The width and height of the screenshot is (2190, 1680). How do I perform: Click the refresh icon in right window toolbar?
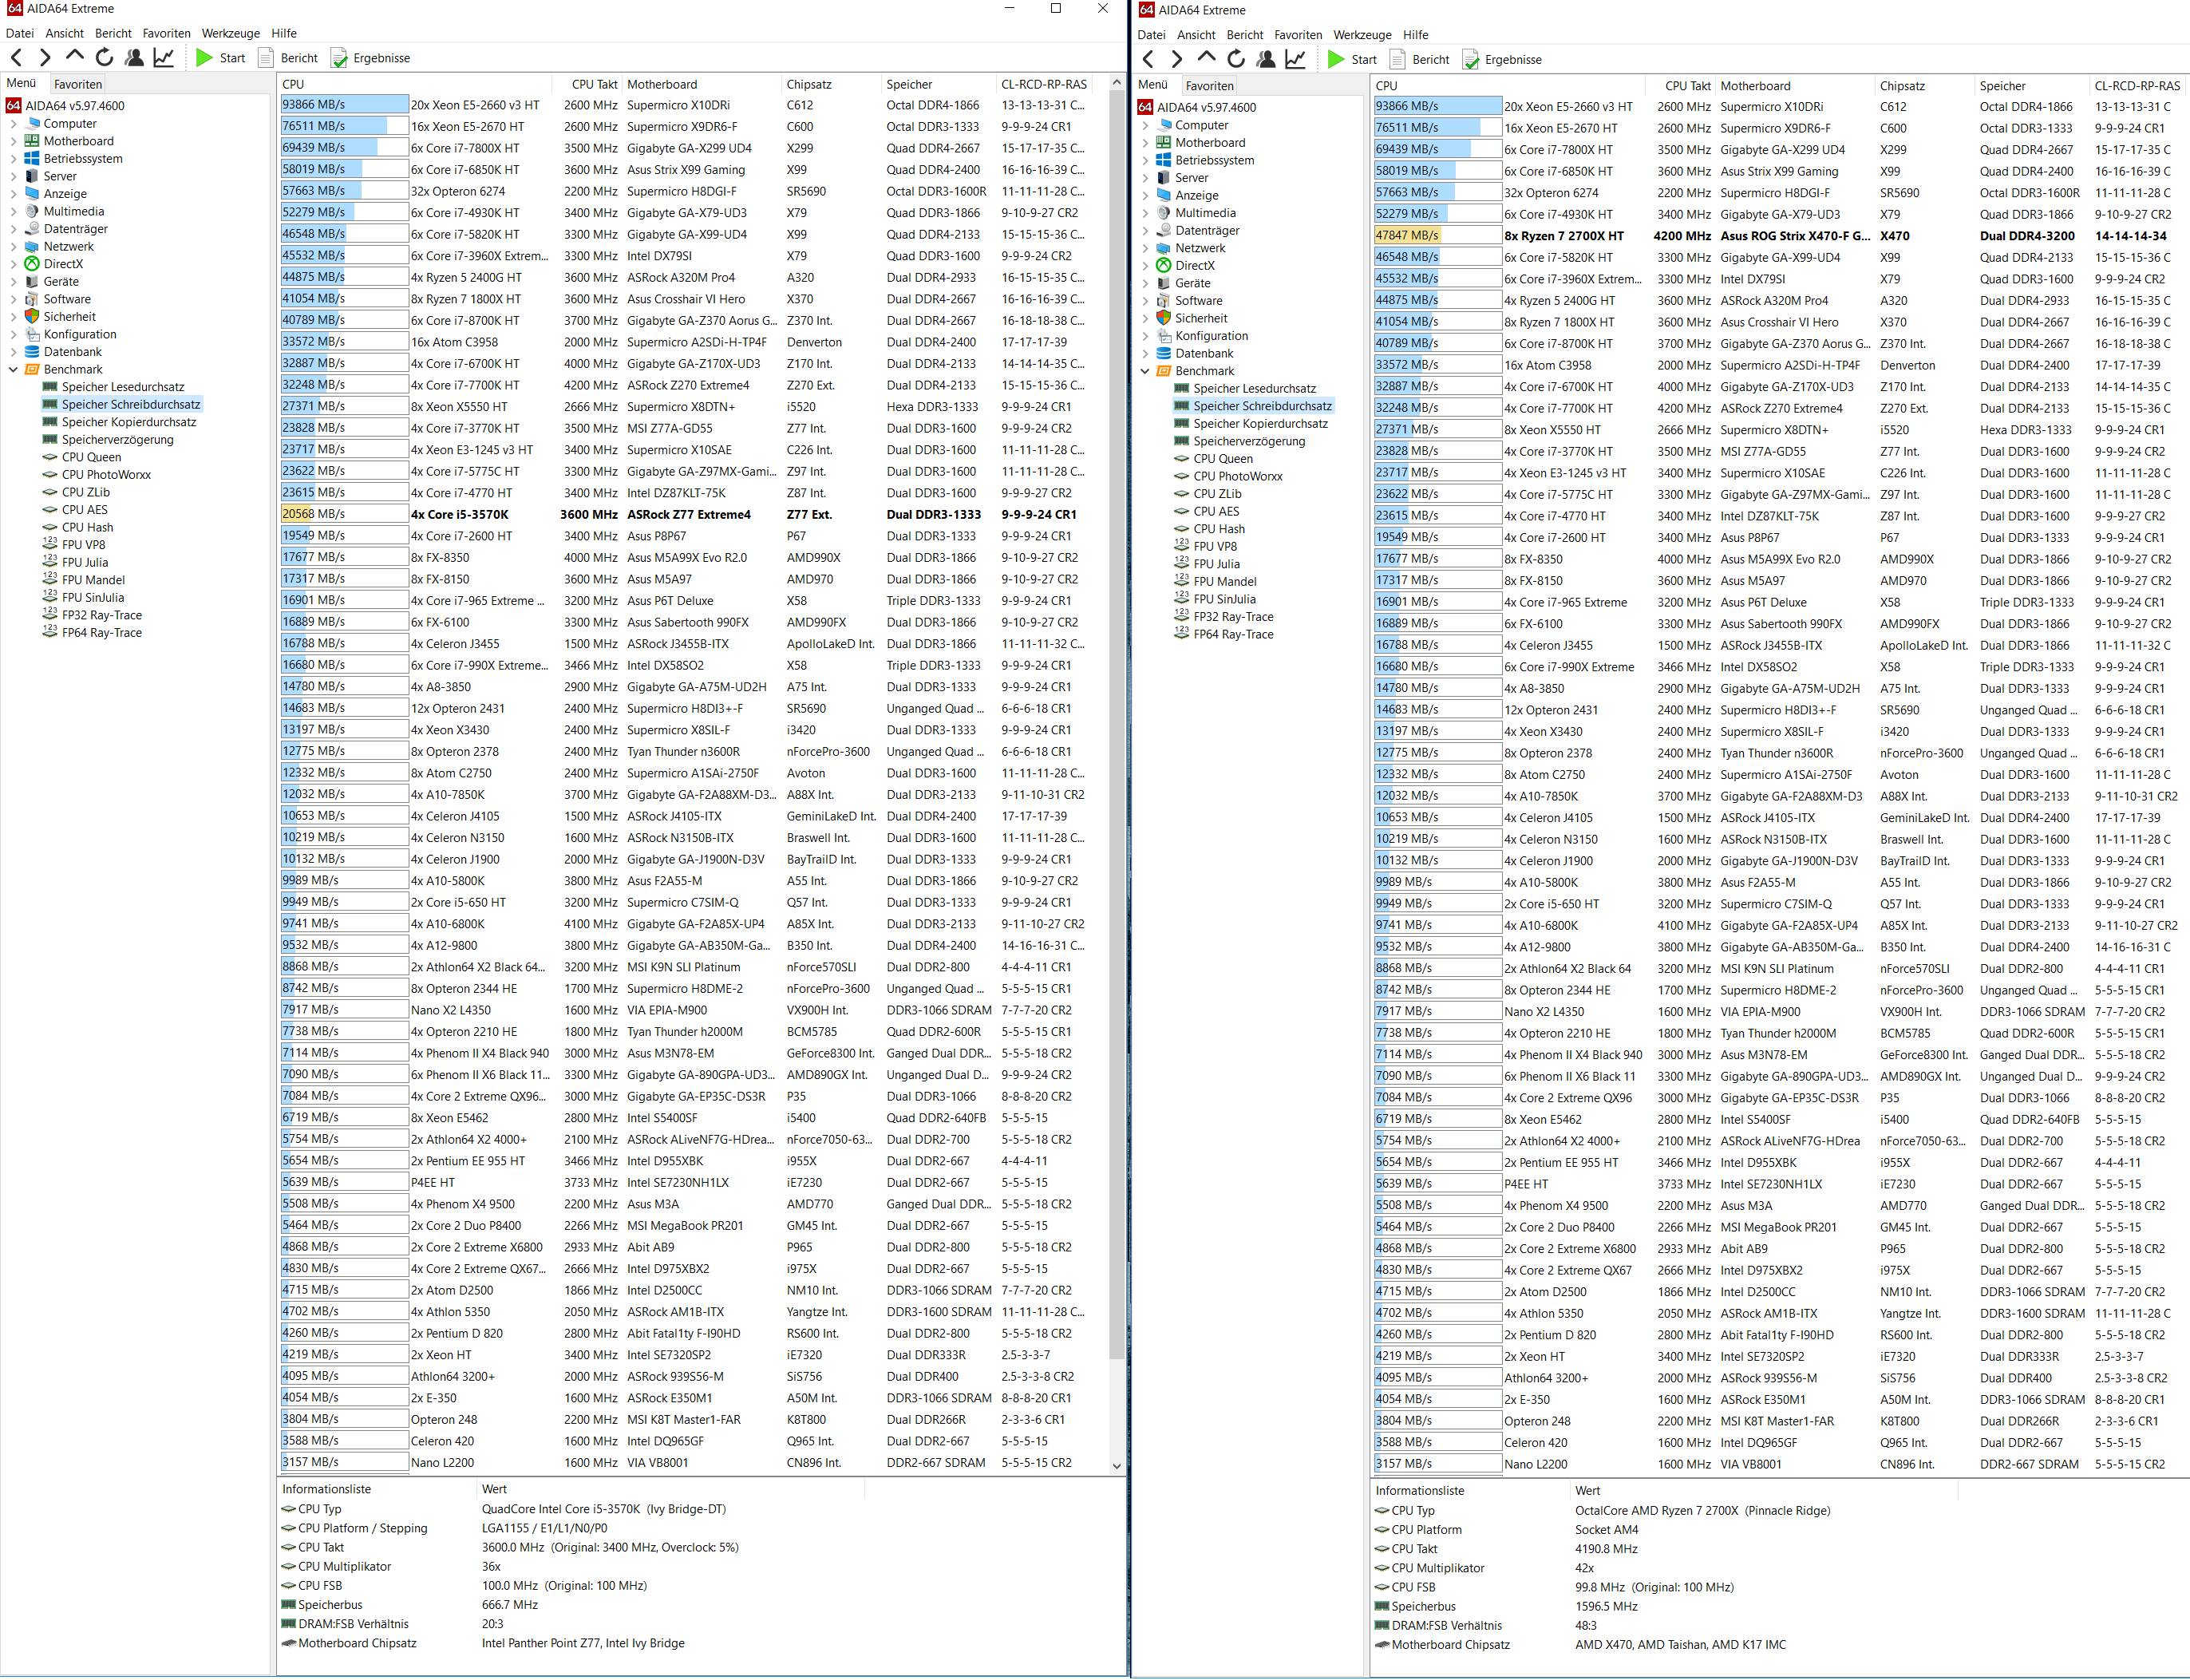1236,59
